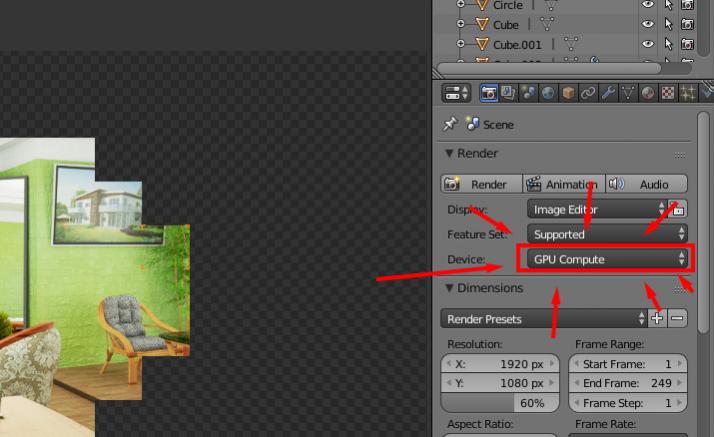Open the Device GPU Compute dropdown
Image resolution: width=714 pixels, height=437 pixels.
pos(607,259)
